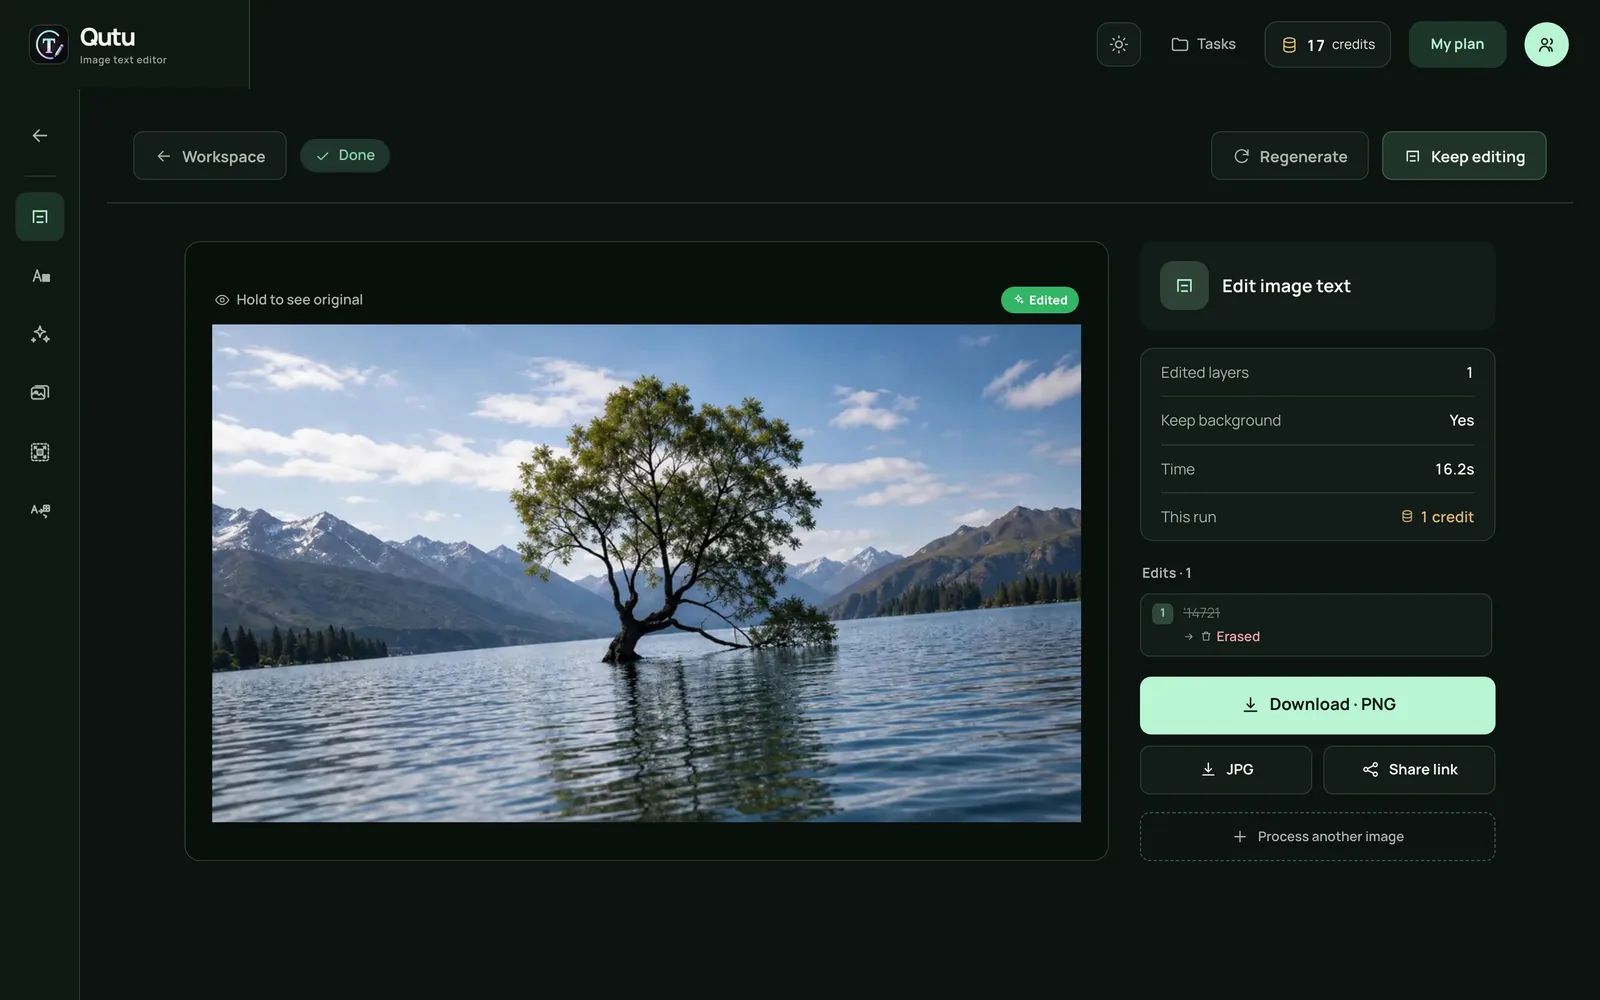Click Regenerate button
This screenshot has height=1000, width=1600.
(1289, 156)
